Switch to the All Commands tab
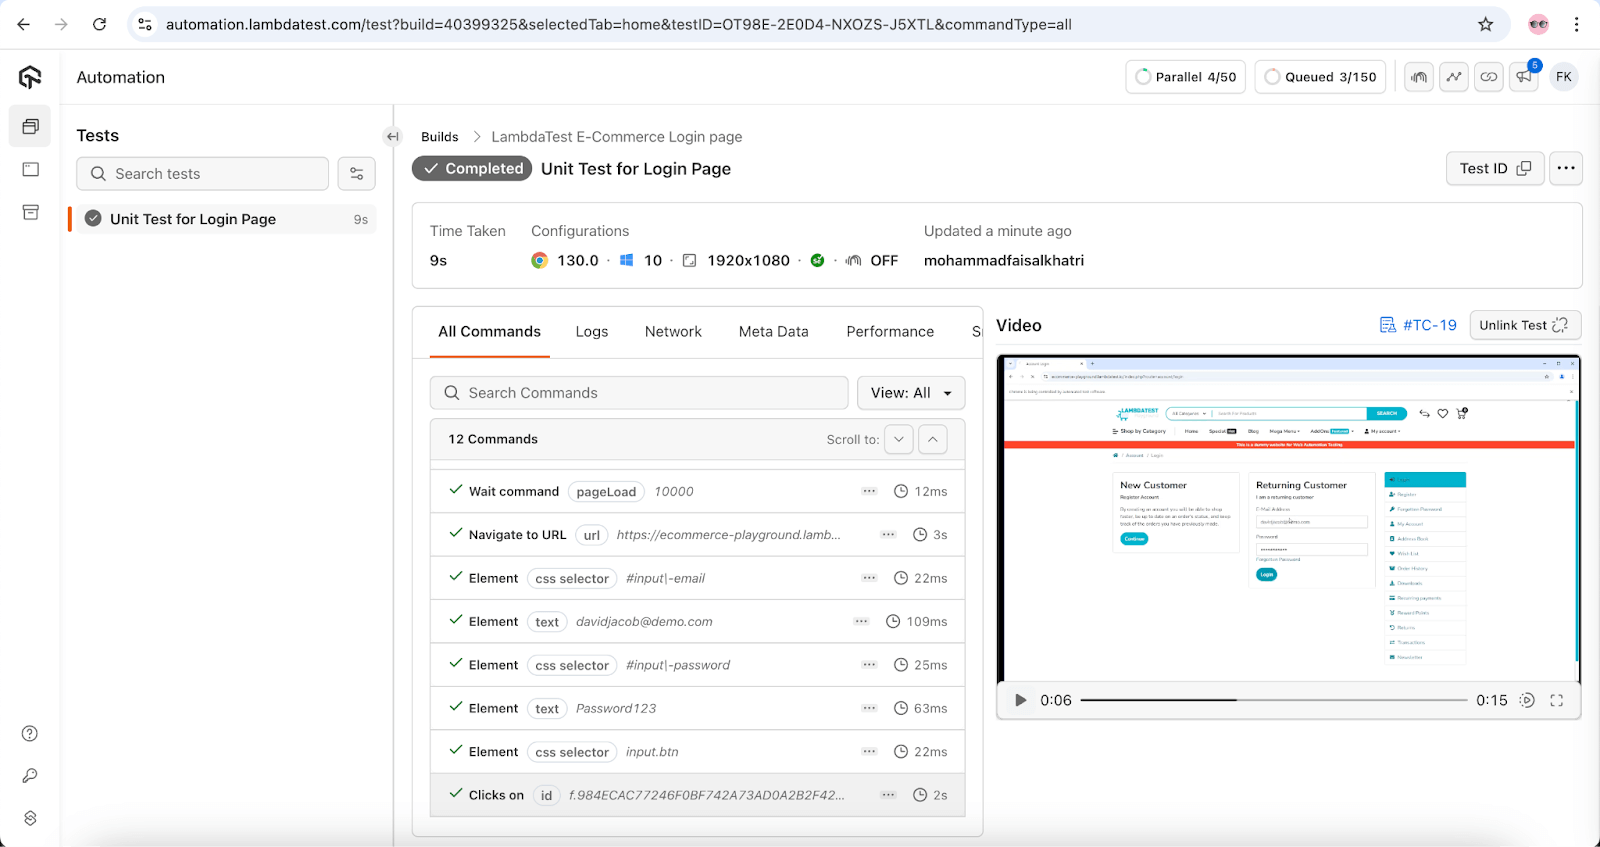The image size is (1600, 847). point(489,332)
